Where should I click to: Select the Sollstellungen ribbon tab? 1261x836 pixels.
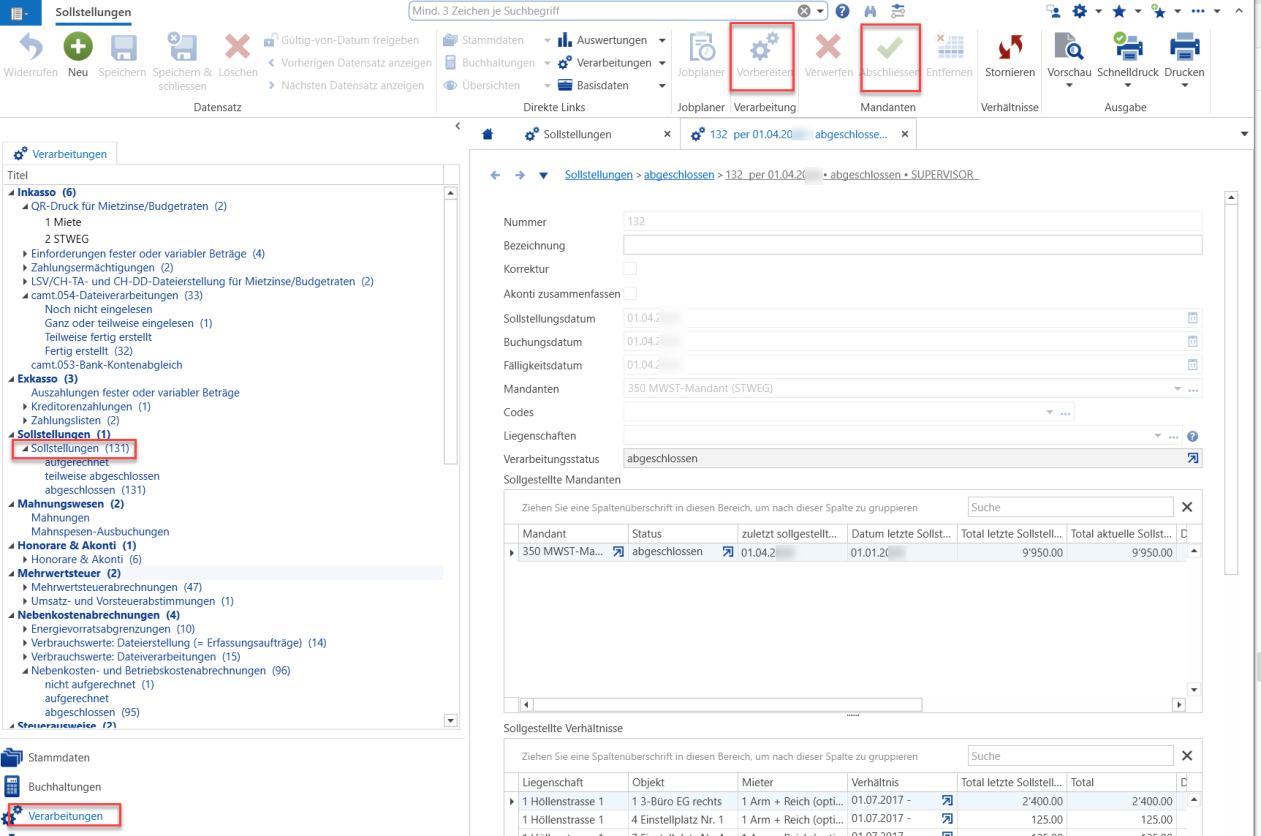click(93, 12)
